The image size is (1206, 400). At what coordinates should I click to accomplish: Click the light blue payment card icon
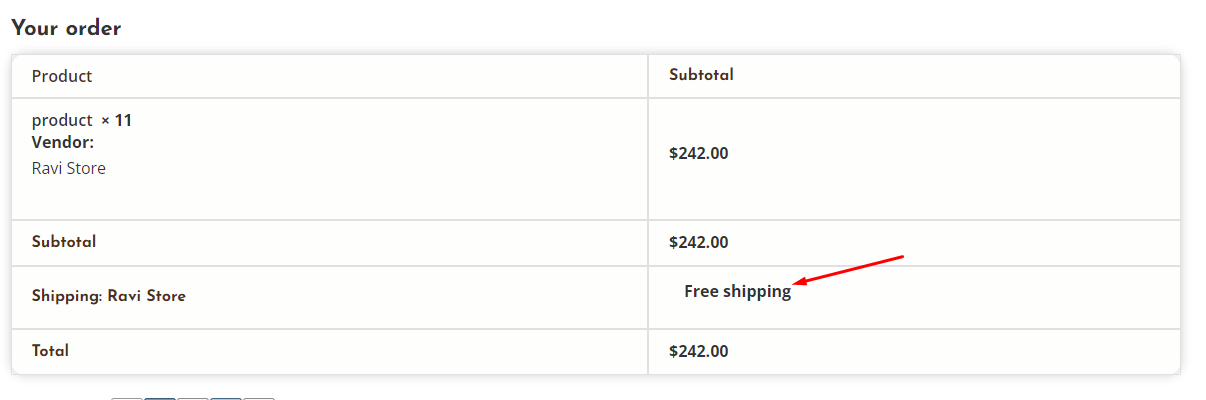[226, 398]
